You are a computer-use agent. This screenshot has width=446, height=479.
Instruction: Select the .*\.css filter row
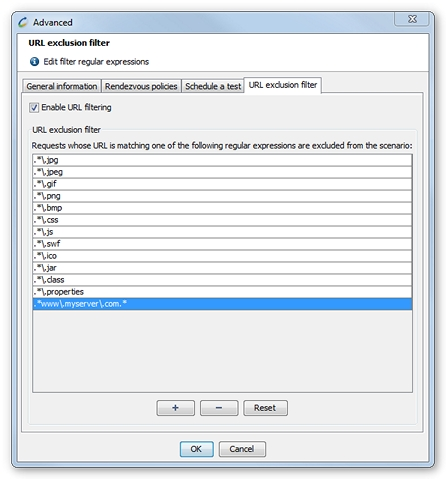coord(222,220)
